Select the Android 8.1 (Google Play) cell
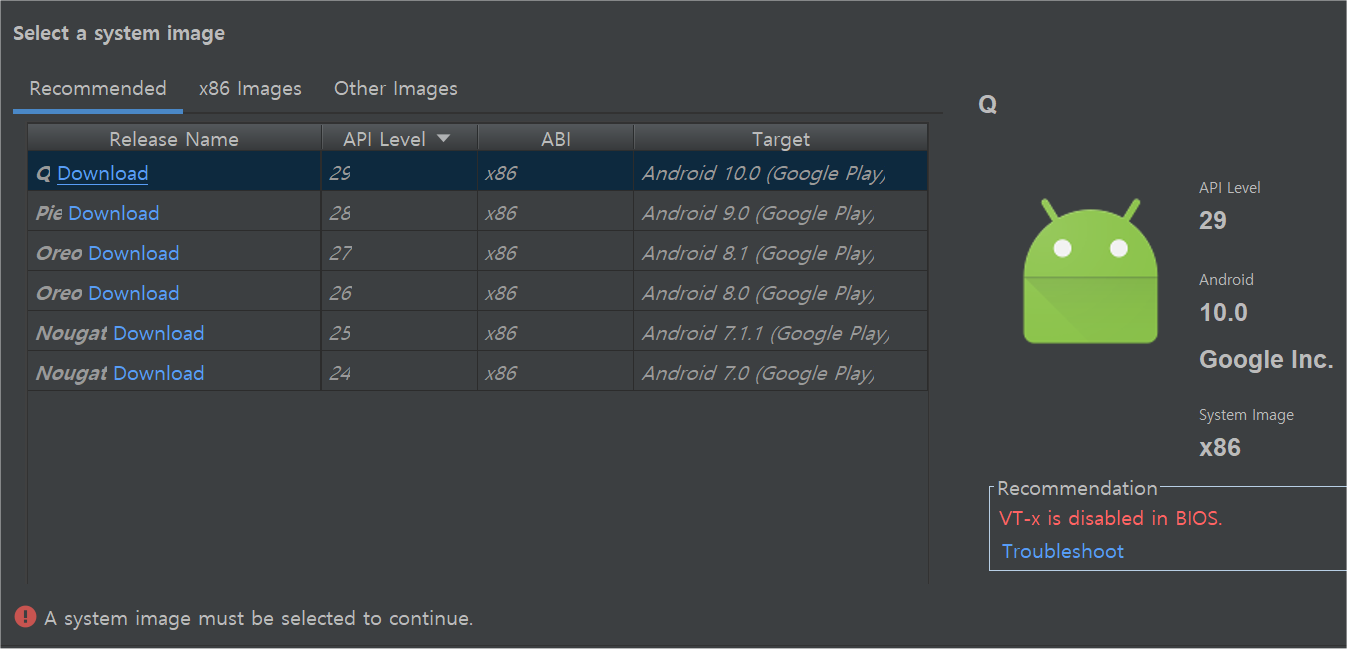The height and width of the screenshot is (649, 1347). [x=781, y=253]
